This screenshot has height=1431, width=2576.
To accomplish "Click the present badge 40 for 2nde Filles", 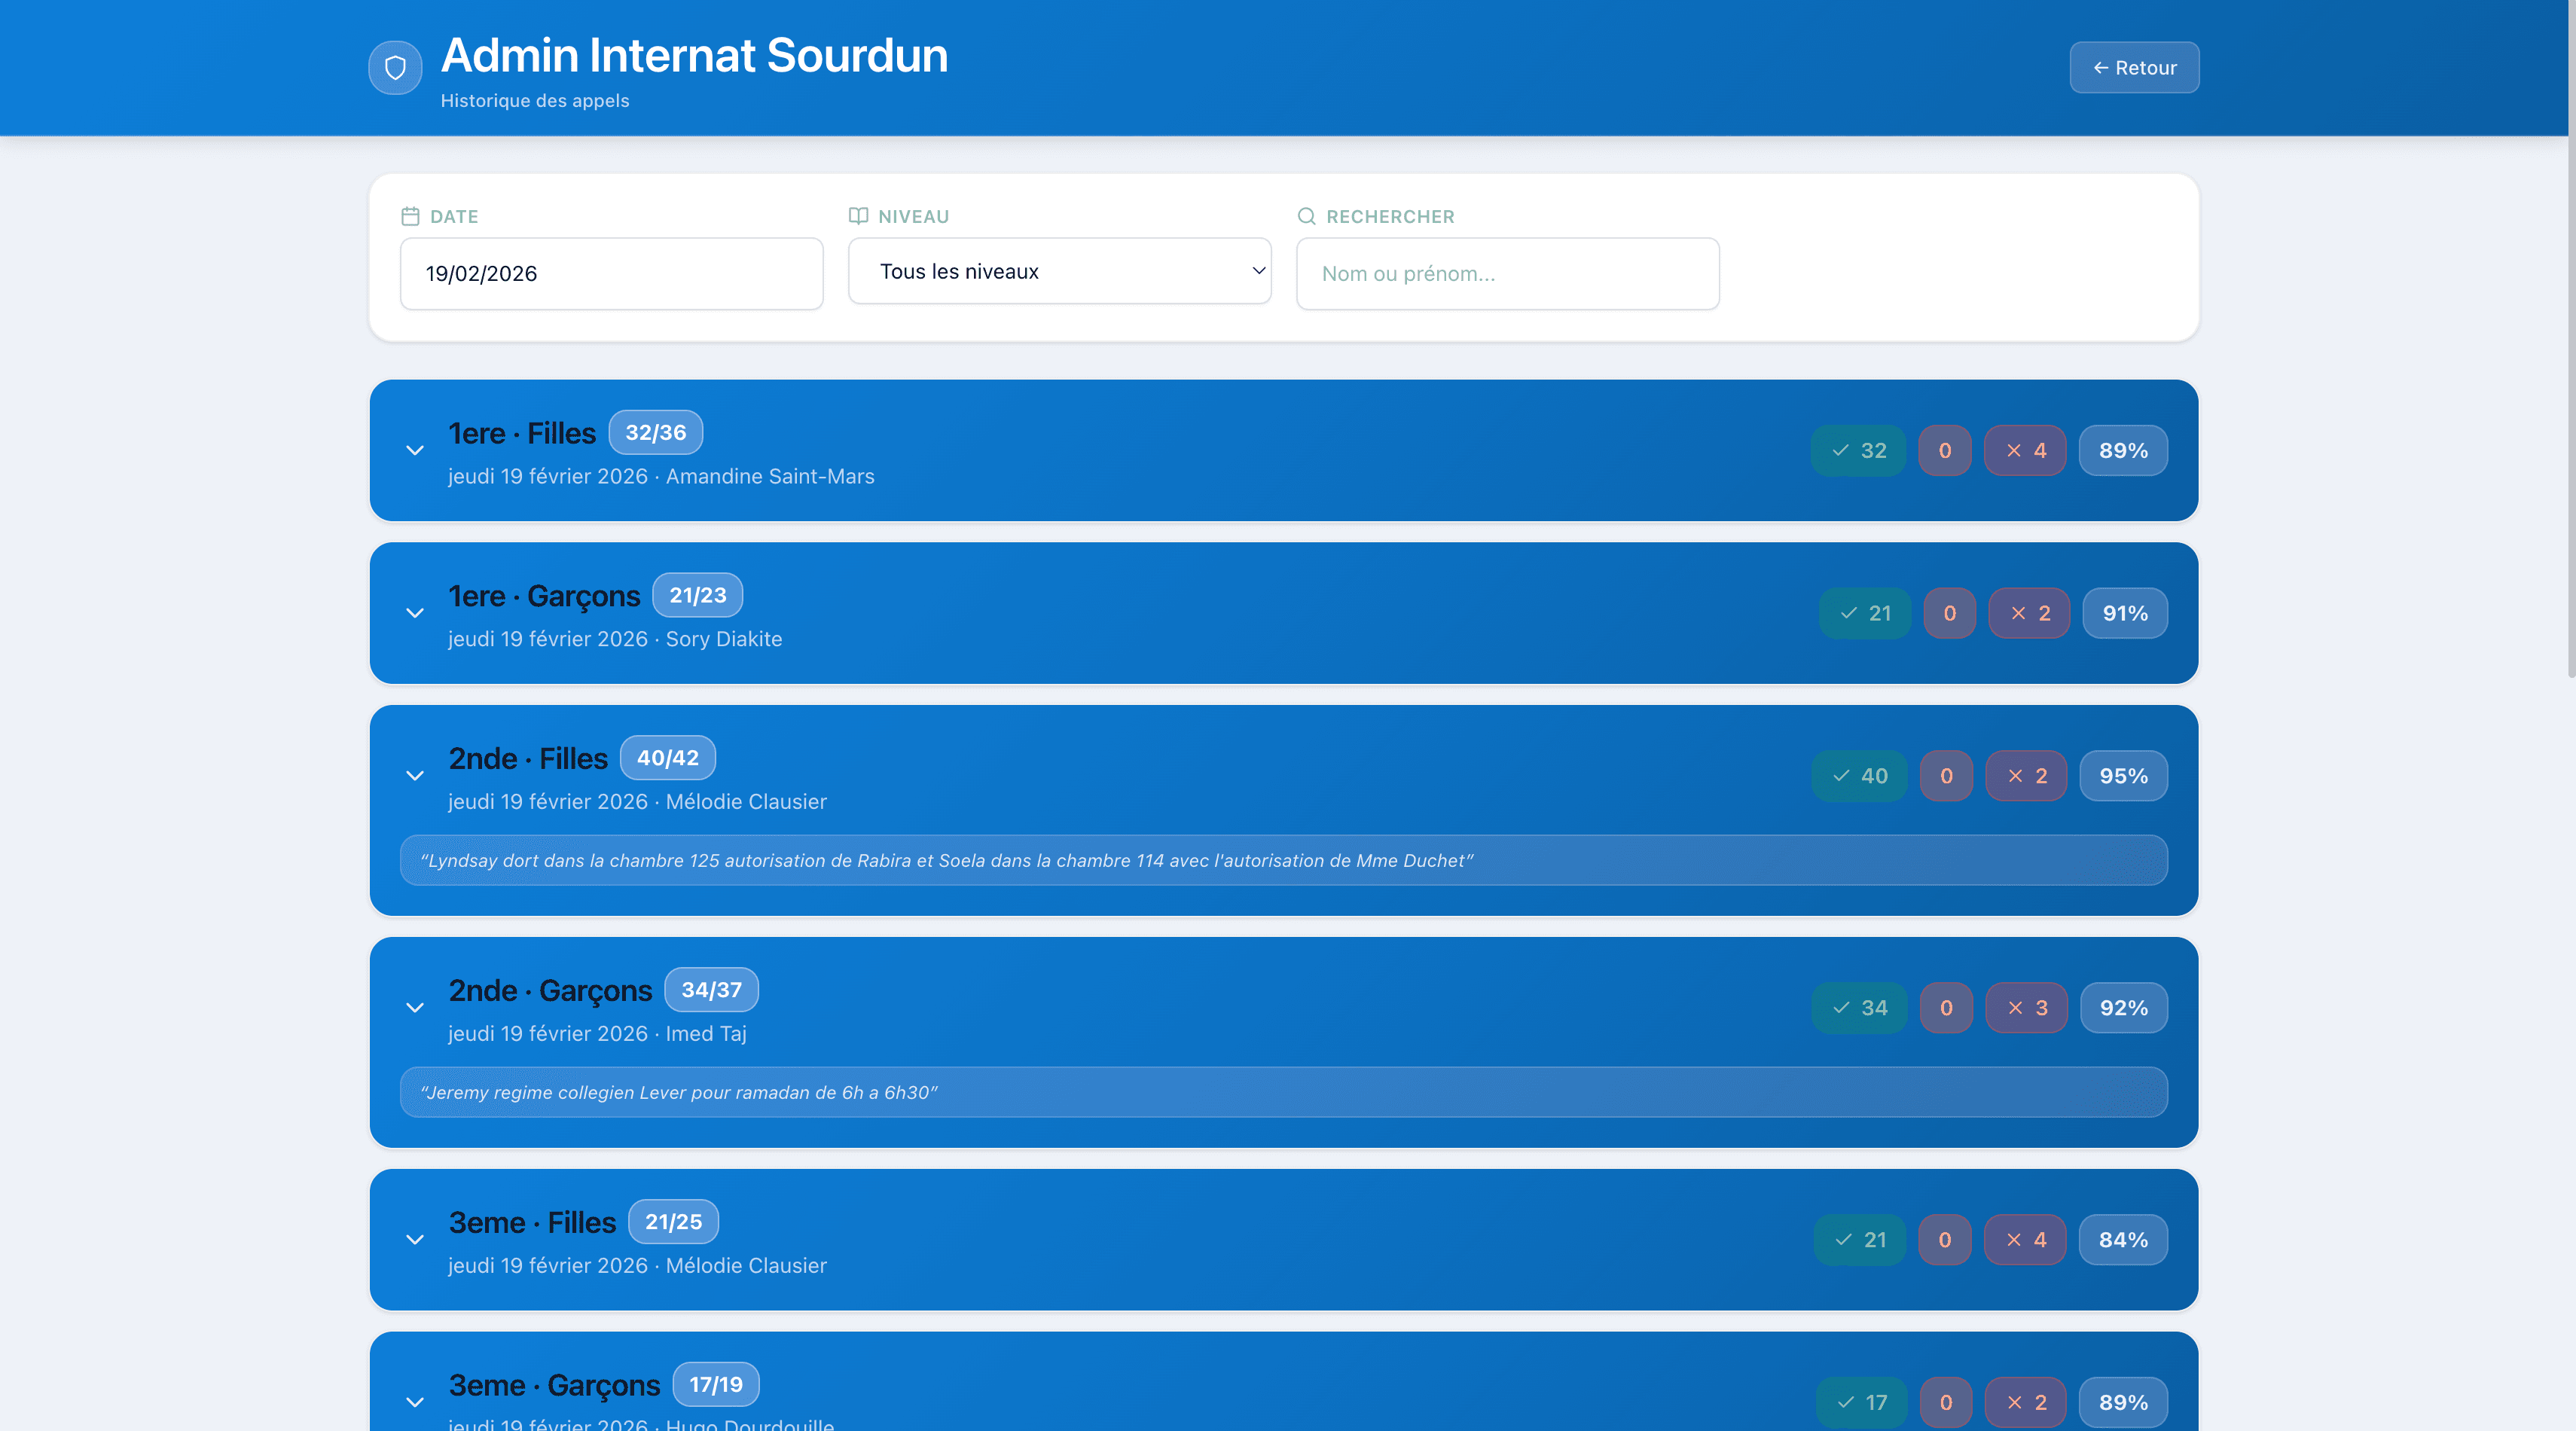I will (1859, 776).
